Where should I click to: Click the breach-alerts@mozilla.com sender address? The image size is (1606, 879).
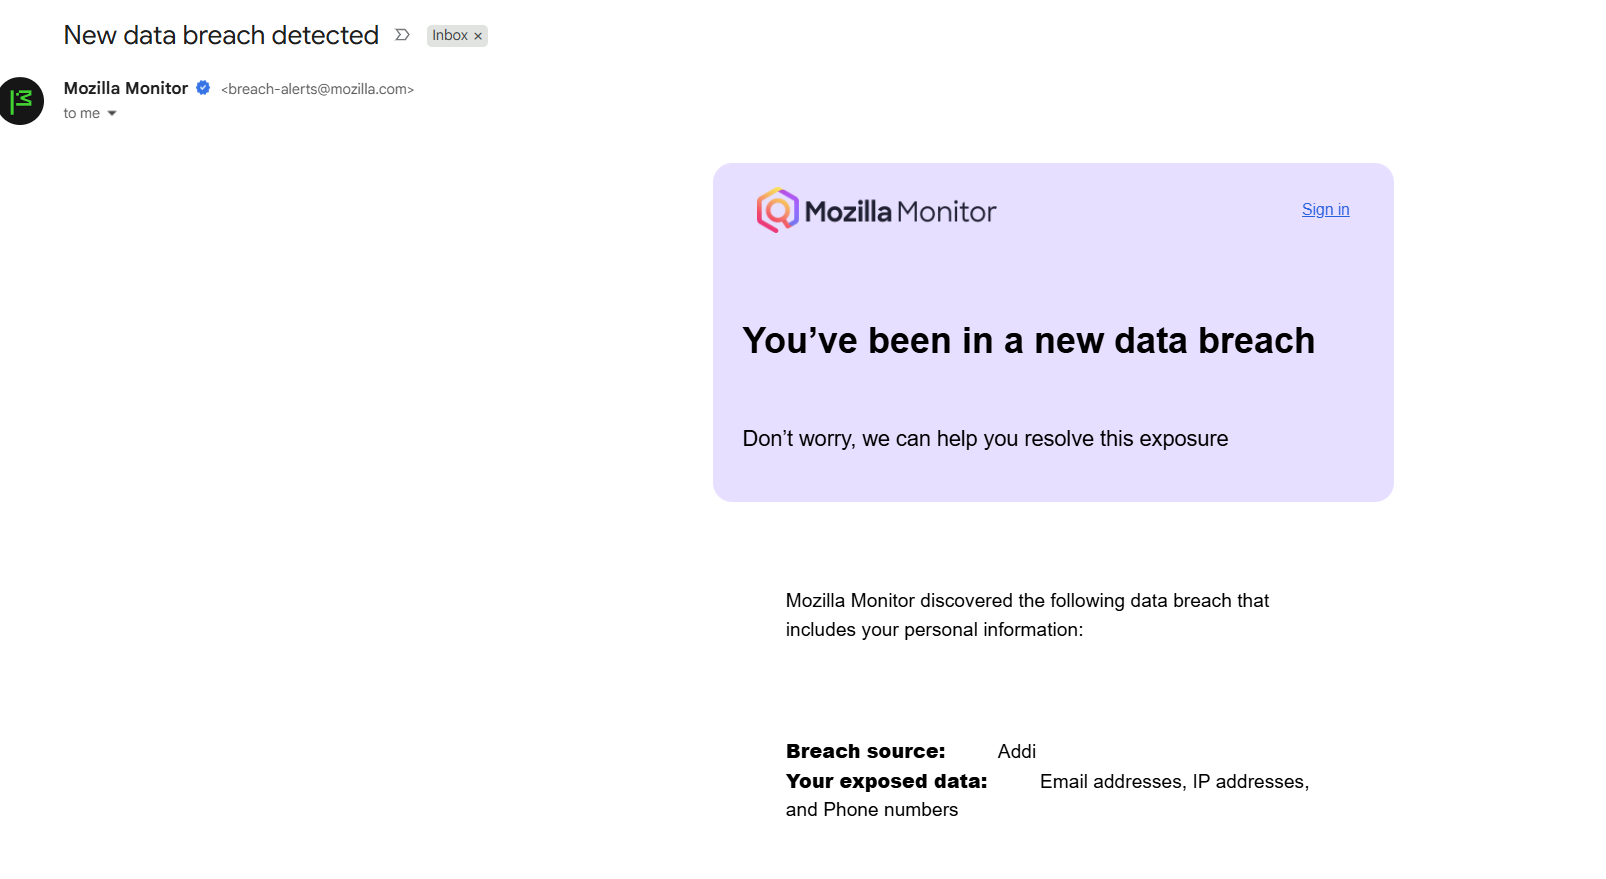(x=317, y=89)
